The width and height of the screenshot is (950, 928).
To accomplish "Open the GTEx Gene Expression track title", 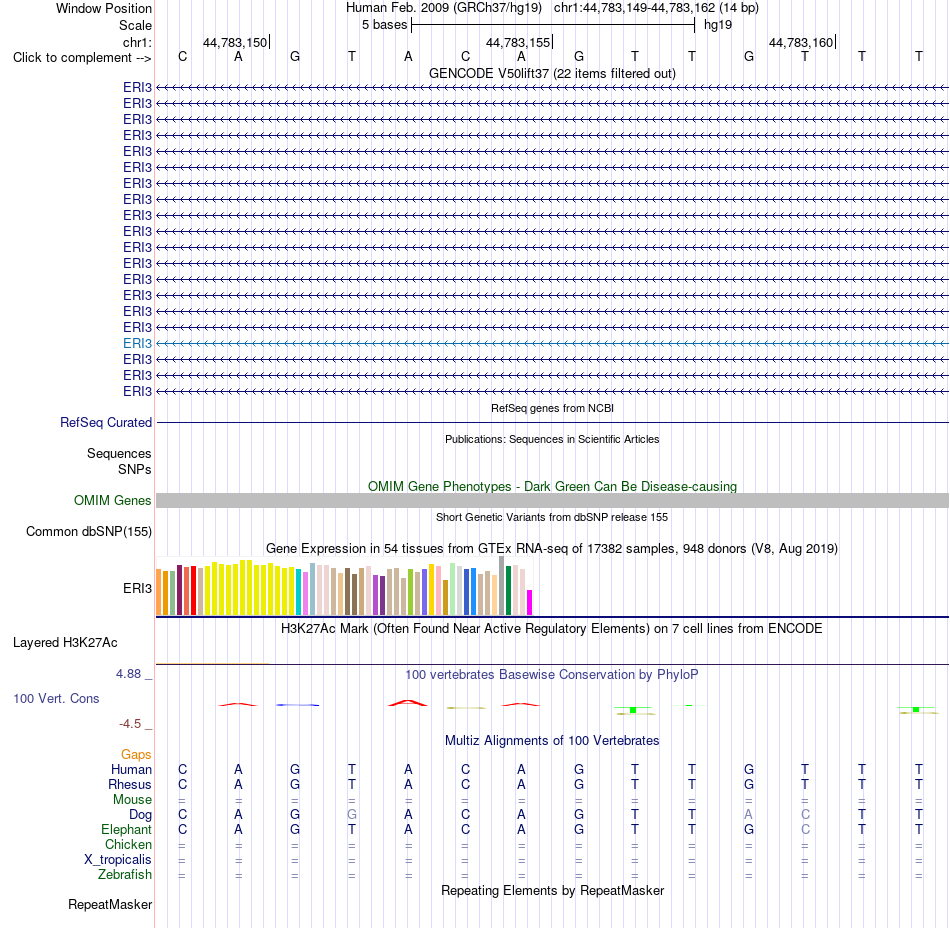I will click(x=552, y=549).
